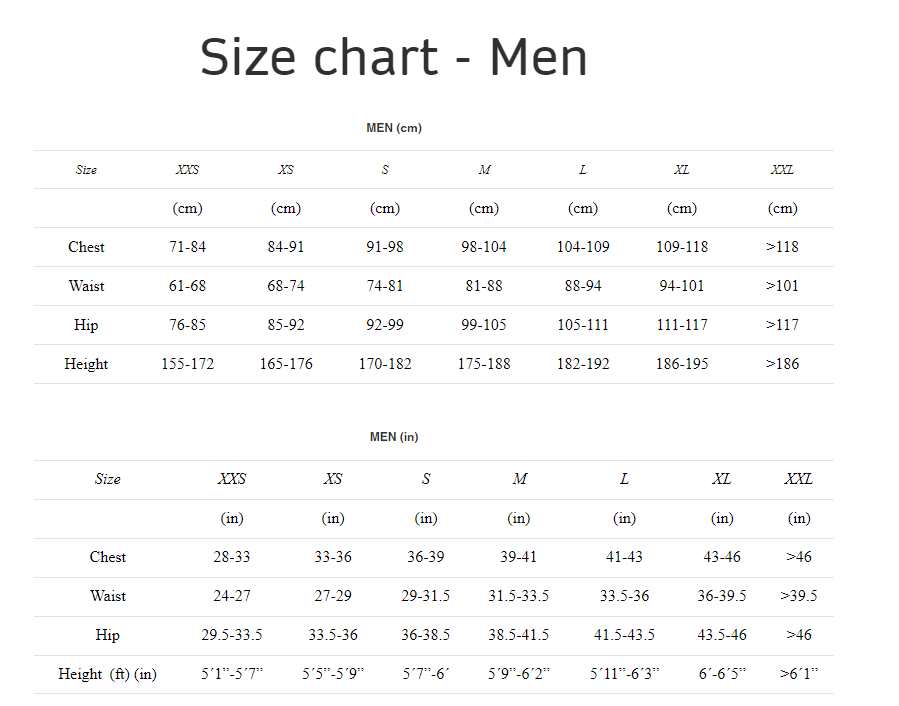The width and height of the screenshot is (899, 706).
Task: Click the S column header in inches table
Action: pos(425,479)
